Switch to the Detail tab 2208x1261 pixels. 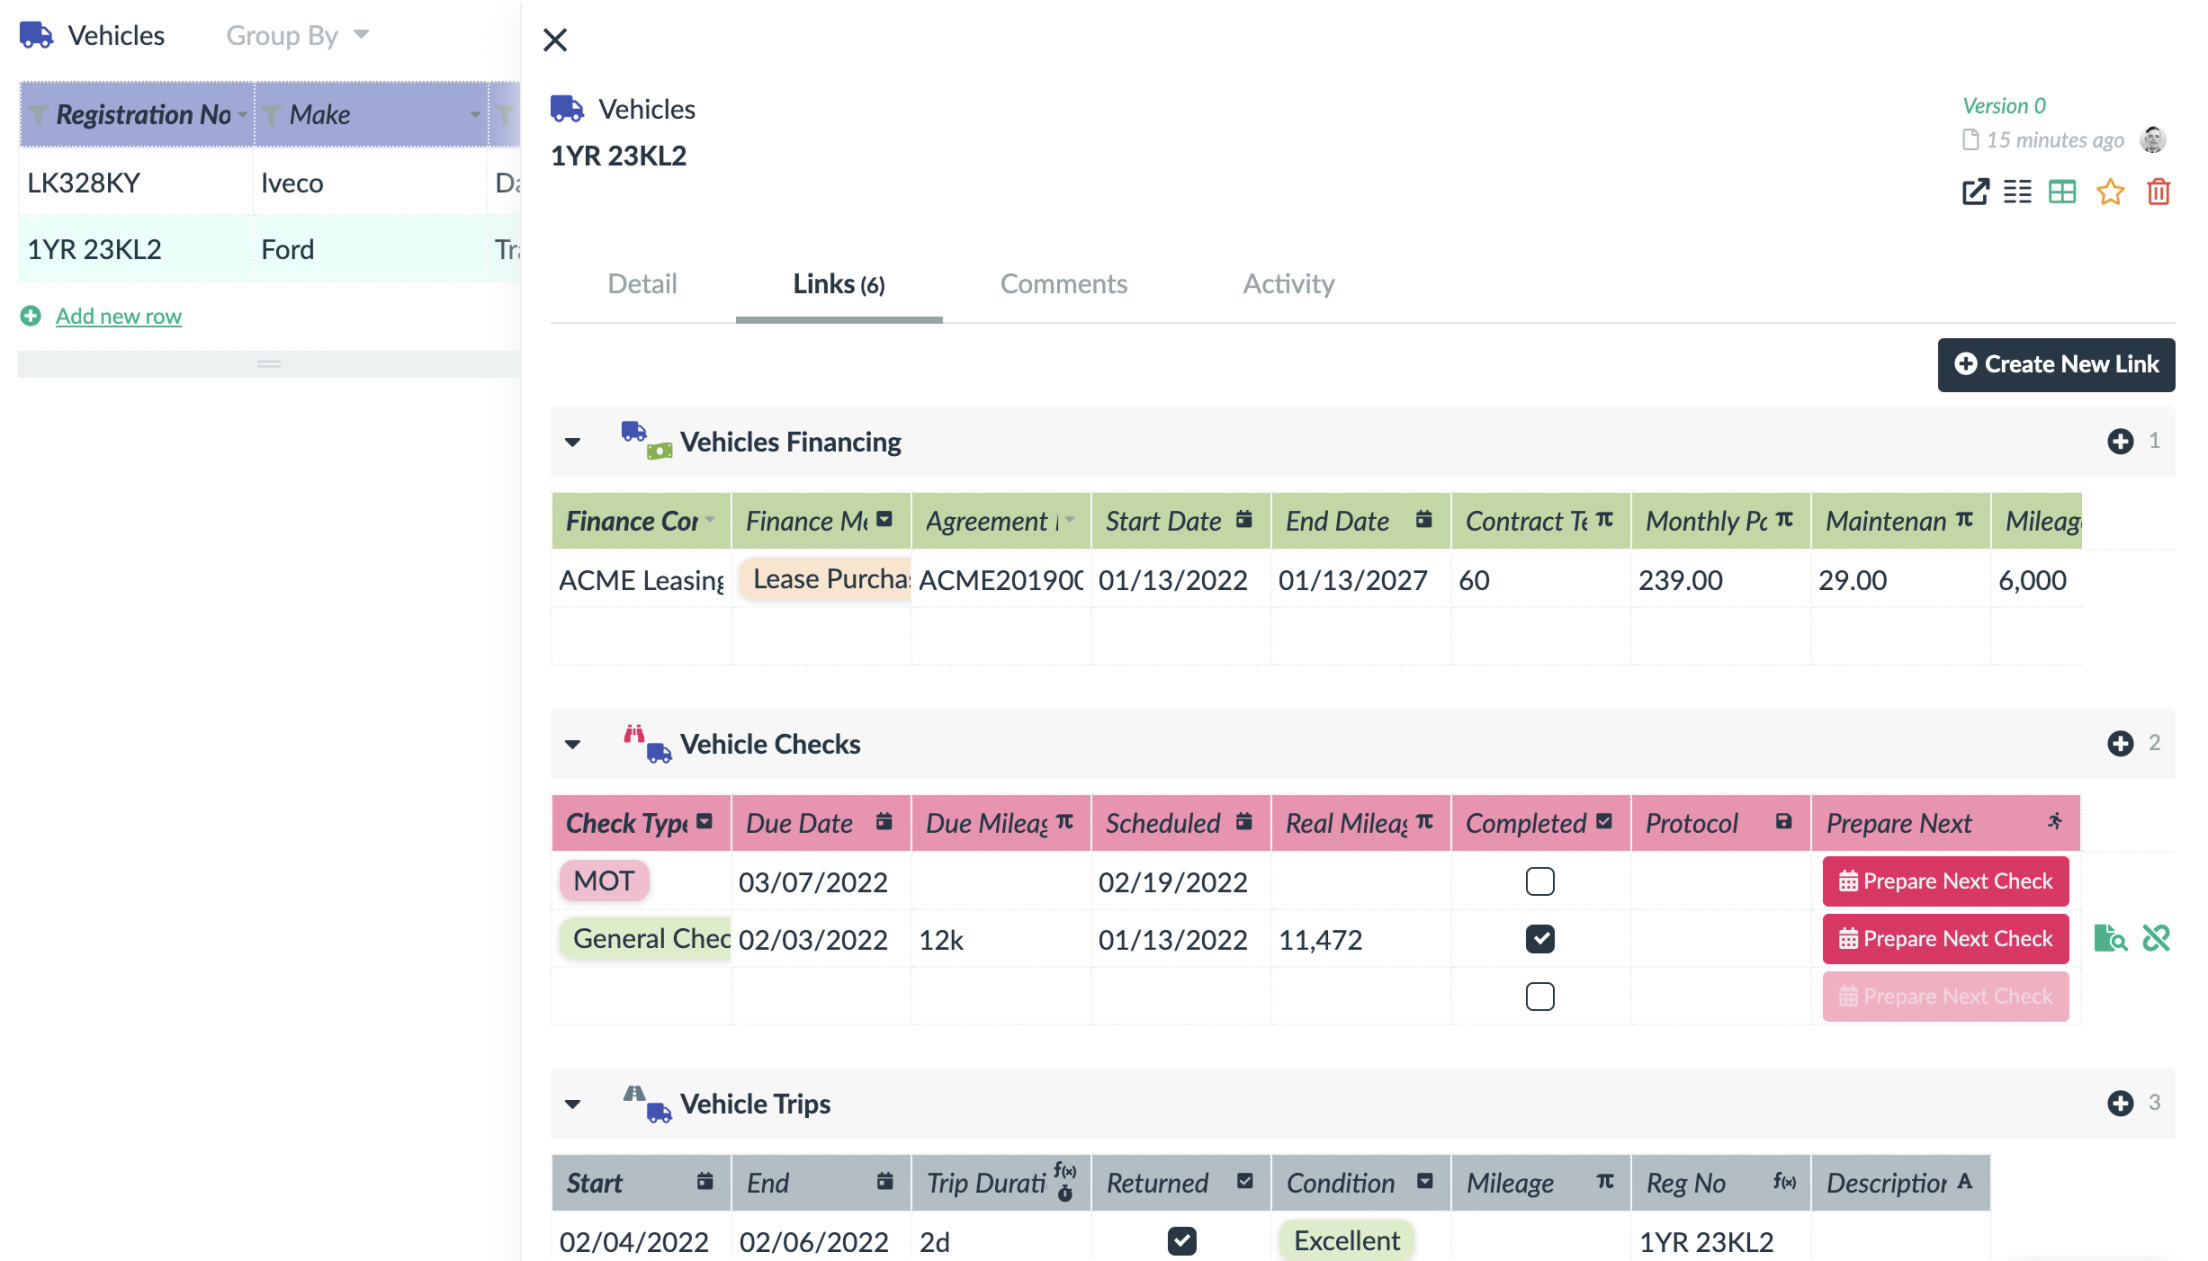point(641,282)
